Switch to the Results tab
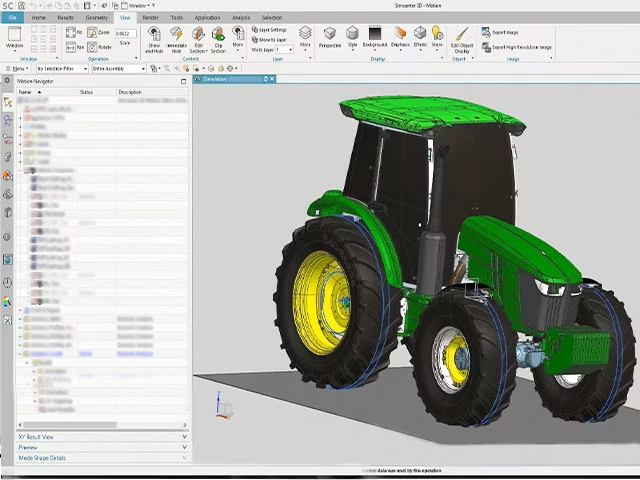 point(65,18)
